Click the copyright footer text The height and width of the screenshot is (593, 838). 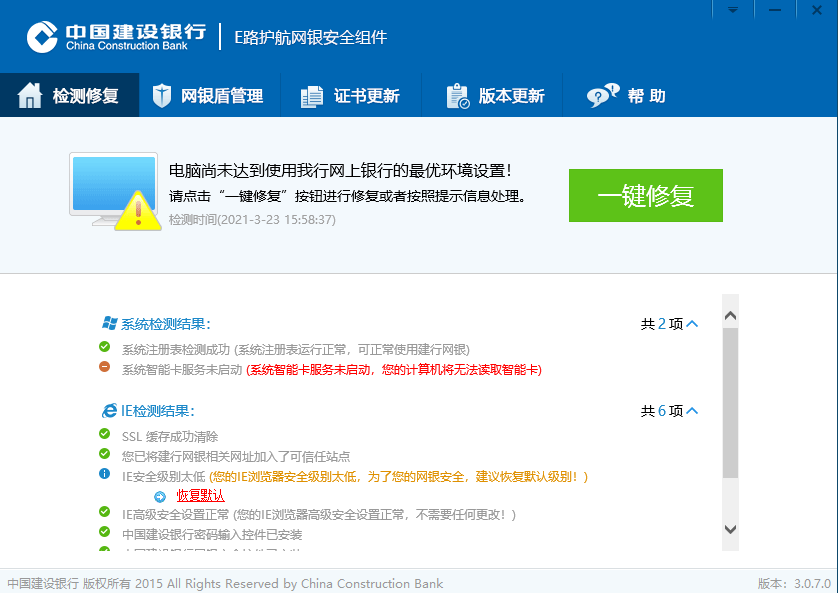225,583
